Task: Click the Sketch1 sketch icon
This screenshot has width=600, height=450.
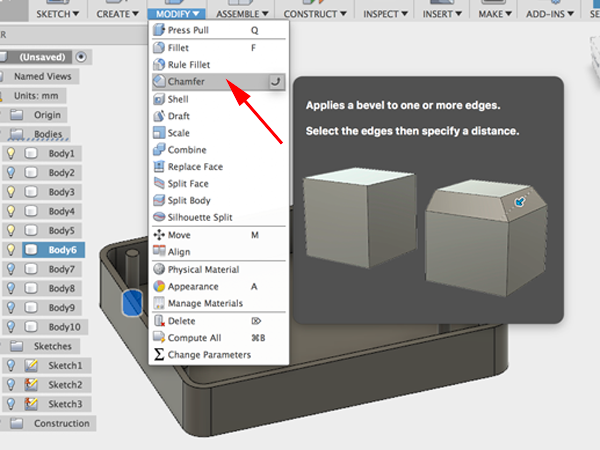Action: pos(31,365)
